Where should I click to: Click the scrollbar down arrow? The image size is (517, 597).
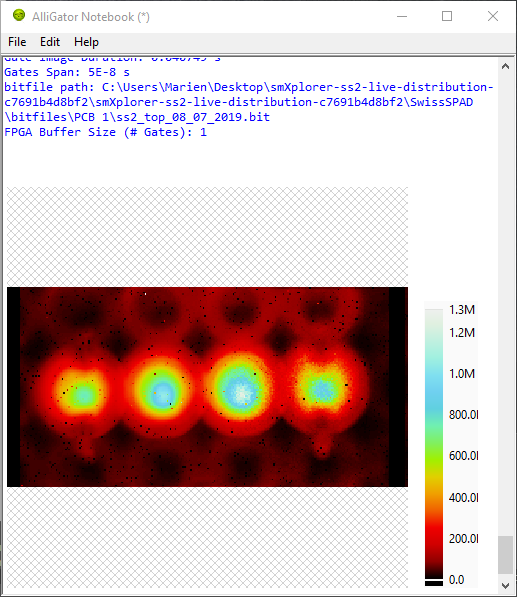(x=505, y=585)
